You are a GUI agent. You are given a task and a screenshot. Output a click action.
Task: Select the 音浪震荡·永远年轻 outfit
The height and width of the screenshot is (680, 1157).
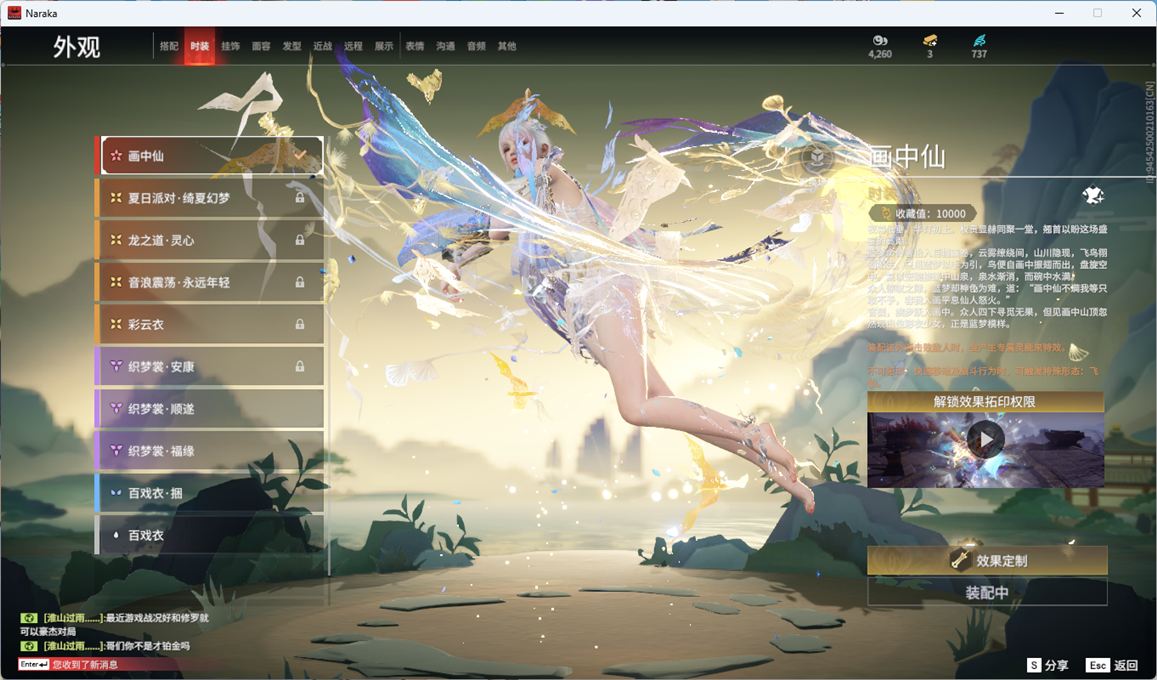[209, 282]
